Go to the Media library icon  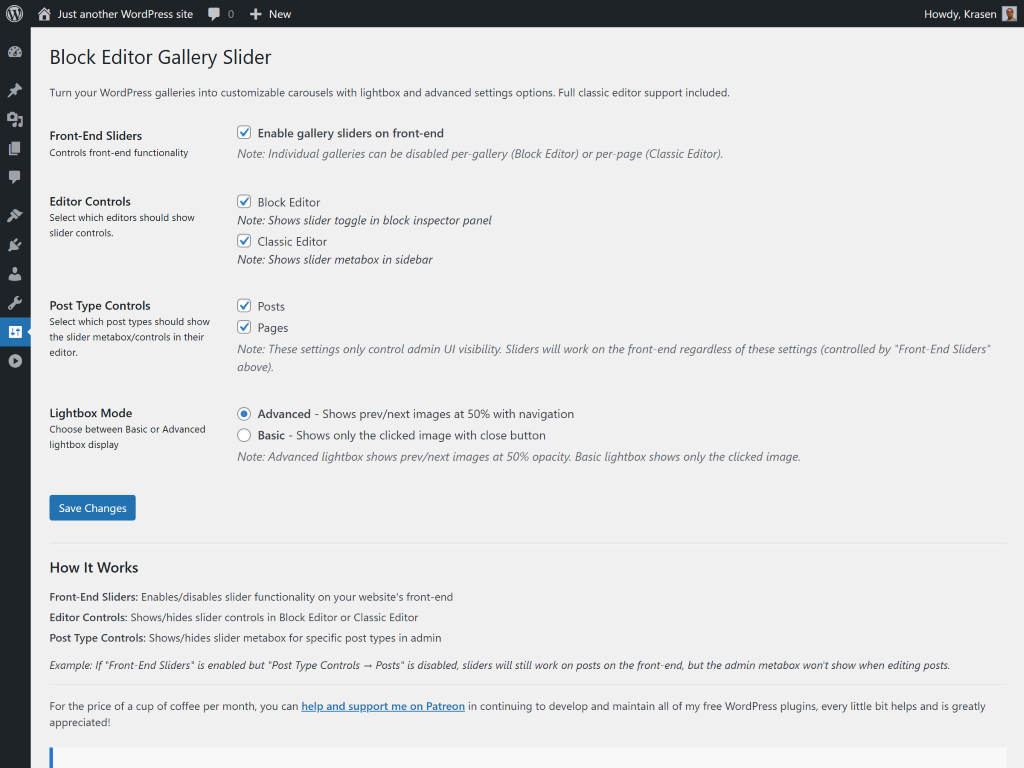(x=15, y=119)
